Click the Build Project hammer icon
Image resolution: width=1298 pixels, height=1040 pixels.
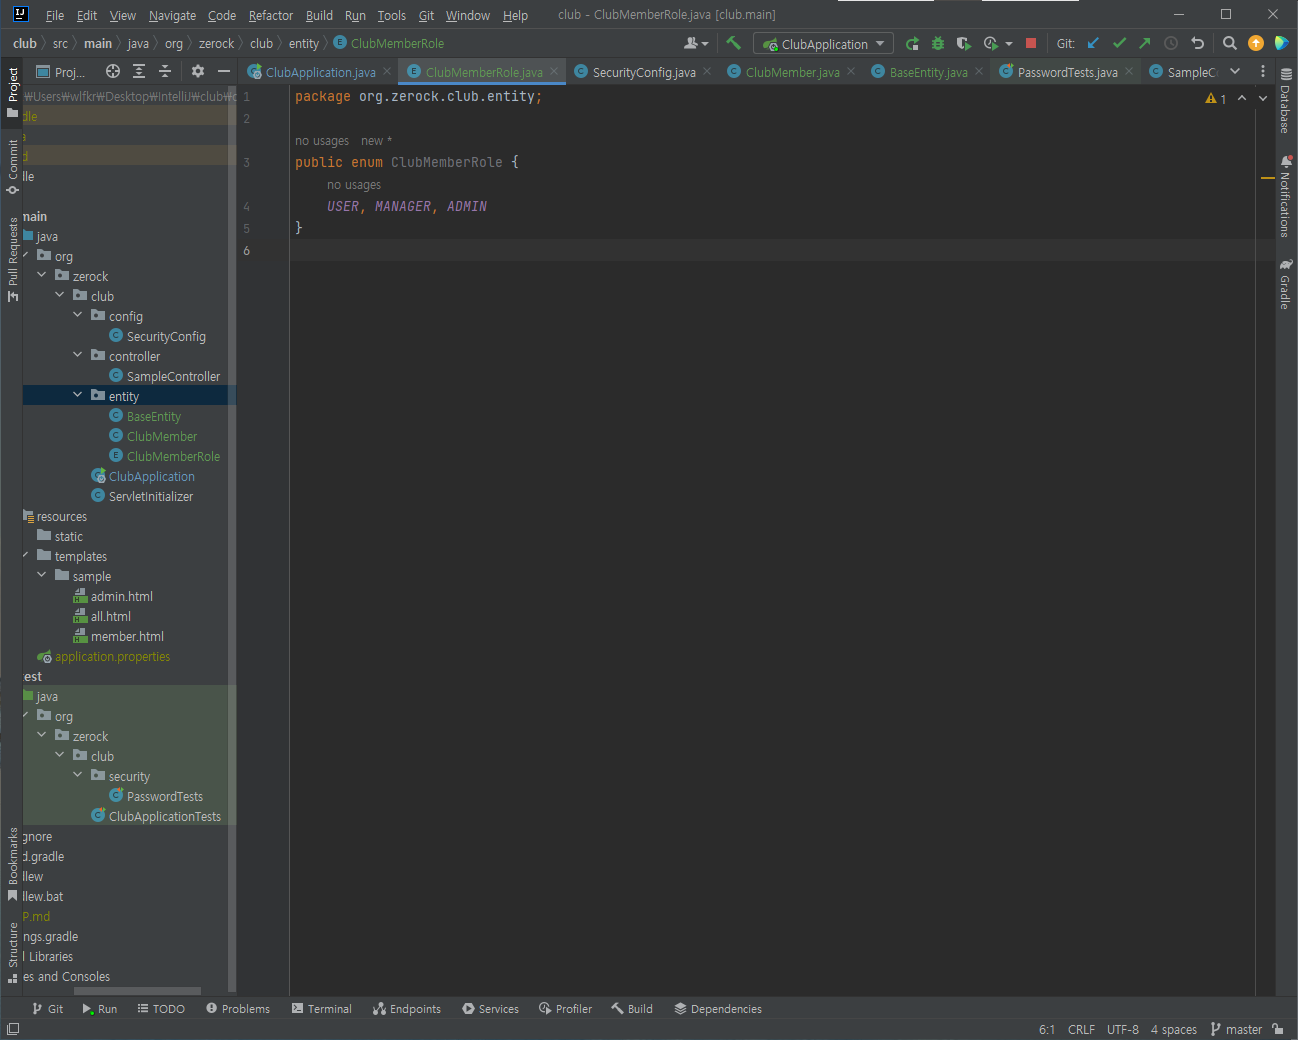click(733, 43)
